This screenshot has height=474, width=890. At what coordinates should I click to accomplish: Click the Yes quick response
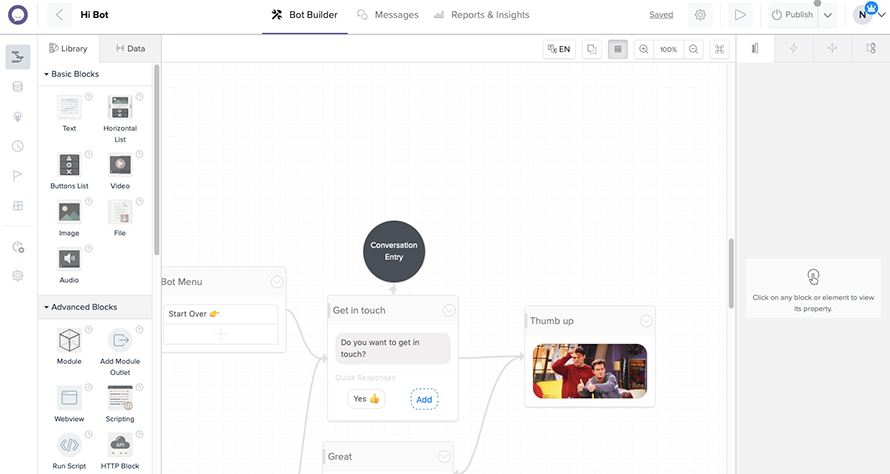pyautogui.click(x=367, y=399)
